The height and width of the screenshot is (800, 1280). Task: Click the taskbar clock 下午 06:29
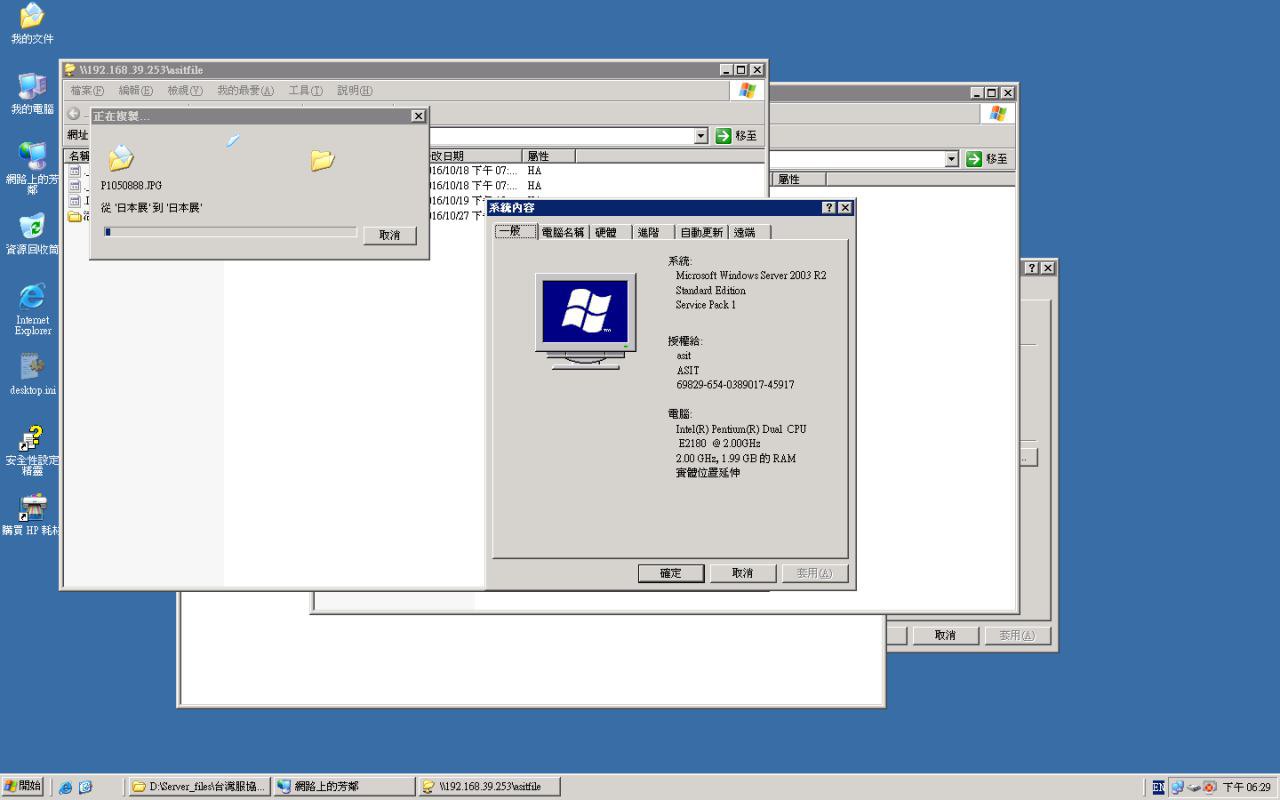tap(1246, 787)
